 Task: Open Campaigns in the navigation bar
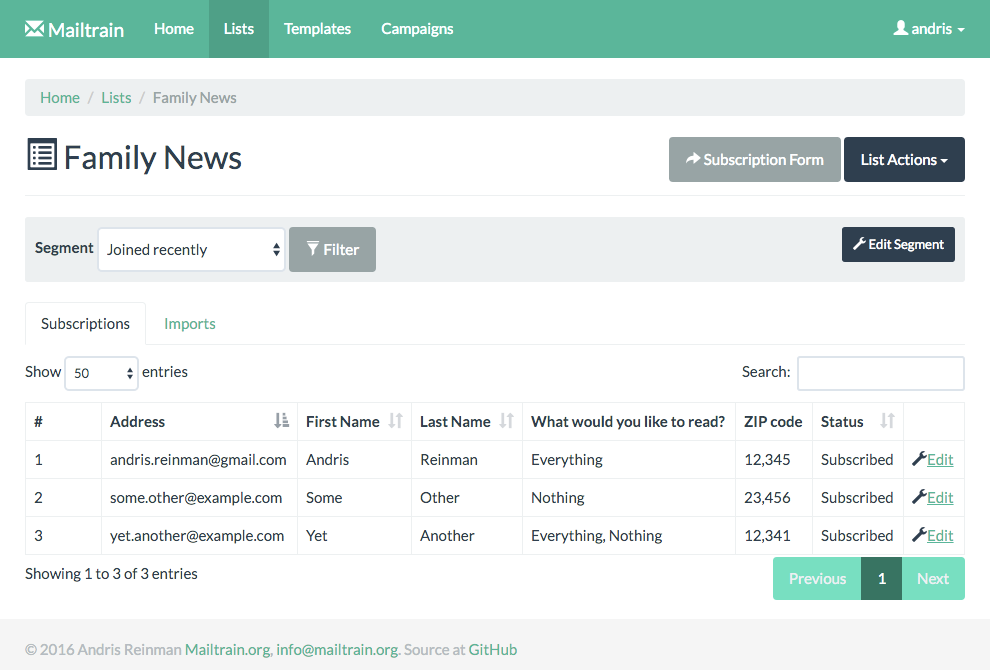pyautogui.click(x=417, y=29)
